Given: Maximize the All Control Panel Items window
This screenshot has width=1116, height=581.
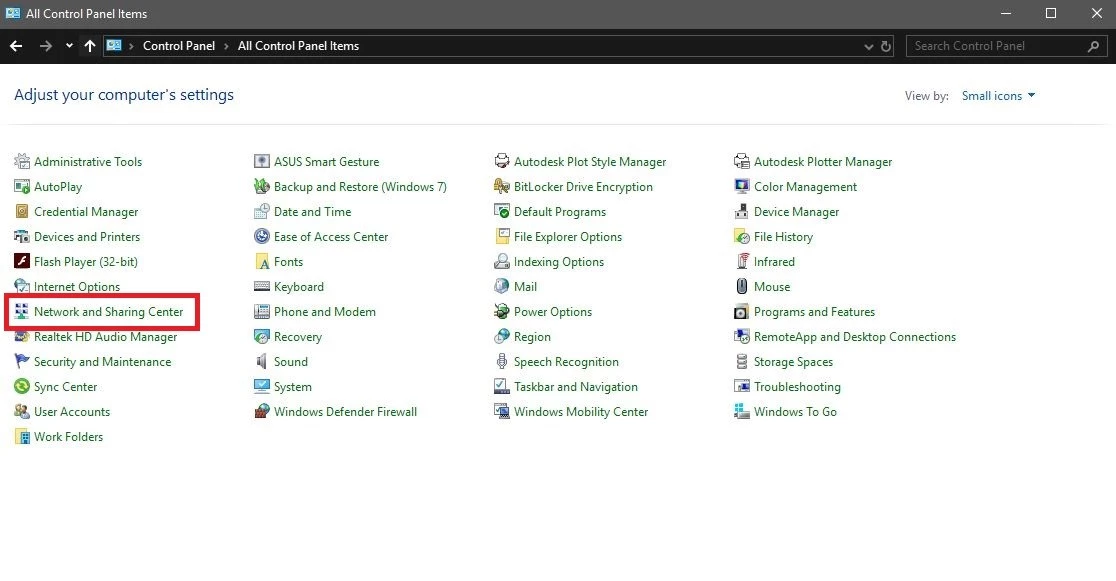Looking at the screenshot, I should point(1051,14).
